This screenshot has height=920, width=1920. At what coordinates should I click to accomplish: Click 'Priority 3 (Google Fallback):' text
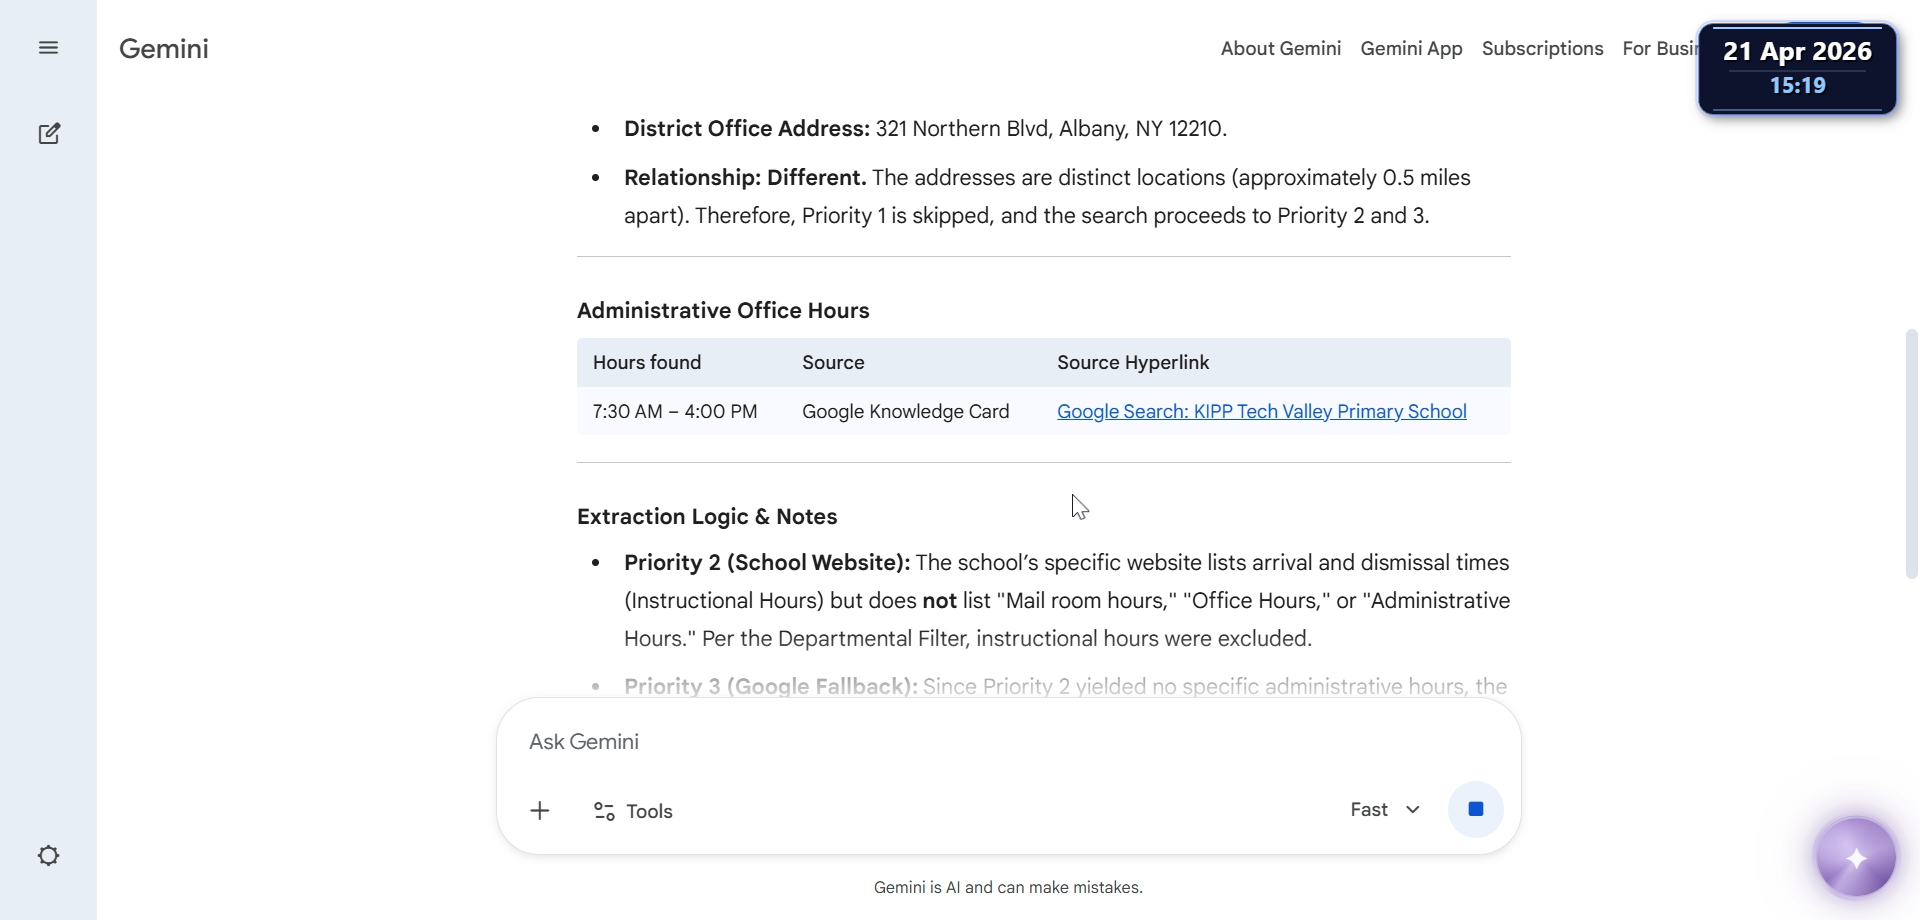771,686
